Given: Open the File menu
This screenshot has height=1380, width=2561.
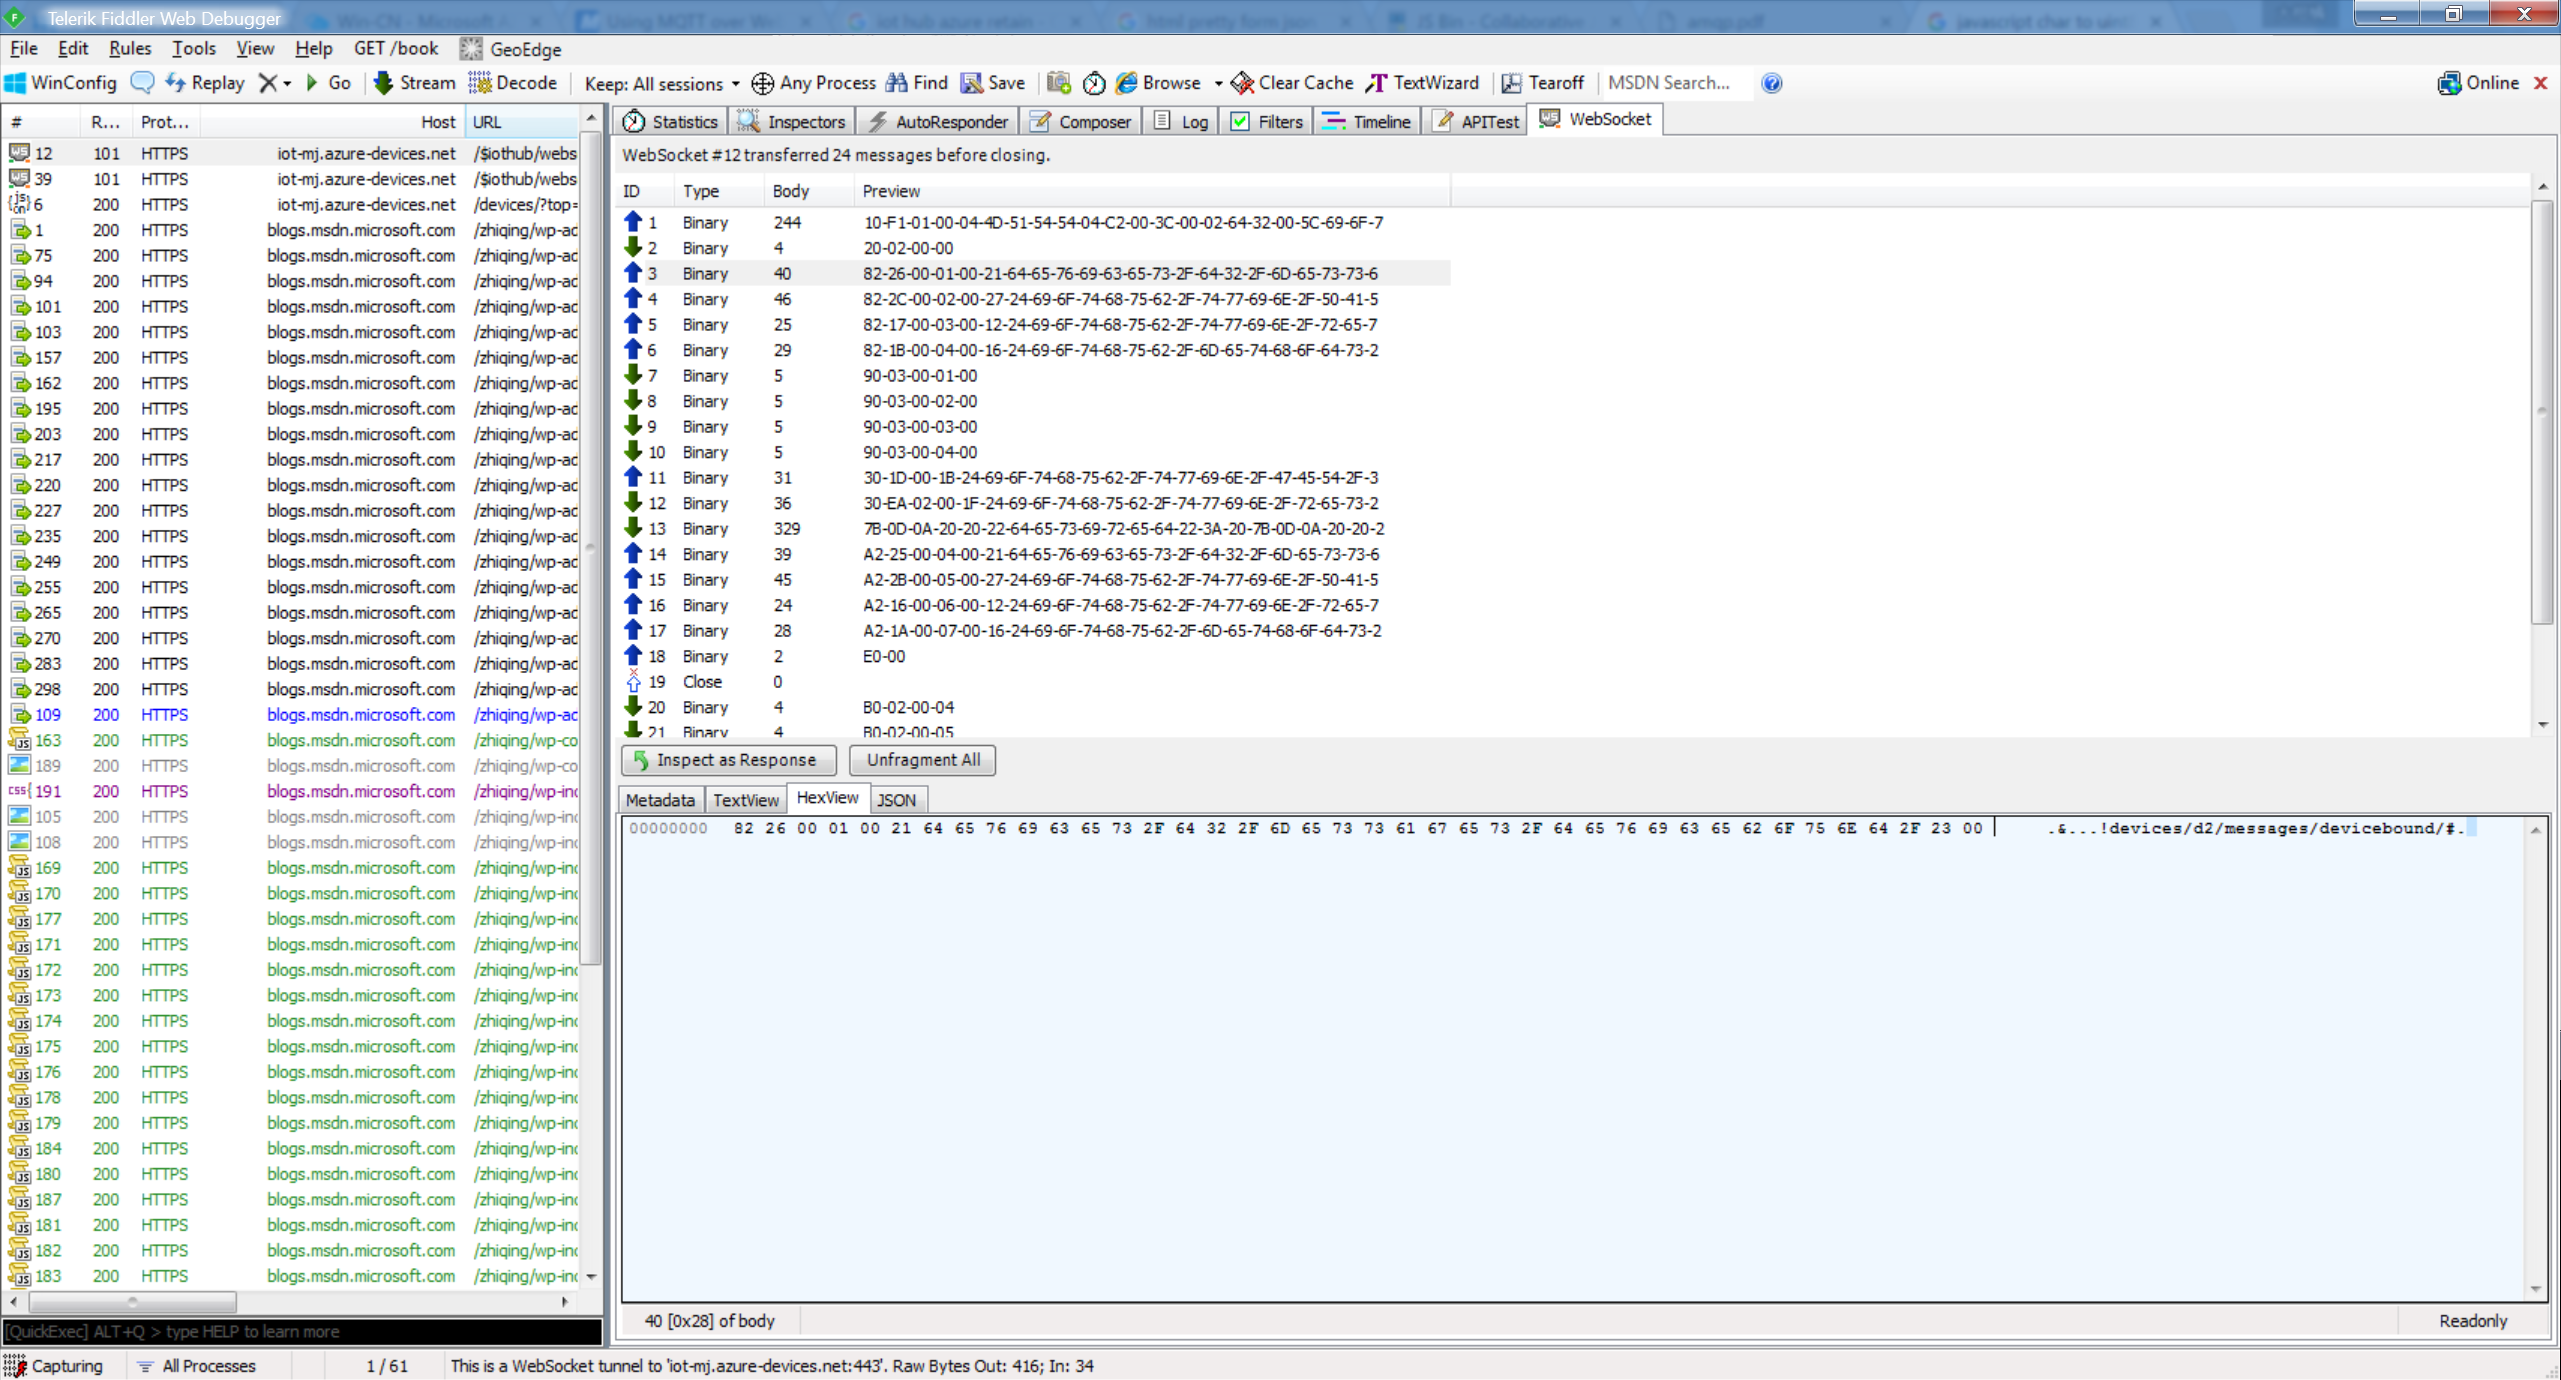Looking at the screenshot, I should [x=24, y=48].
